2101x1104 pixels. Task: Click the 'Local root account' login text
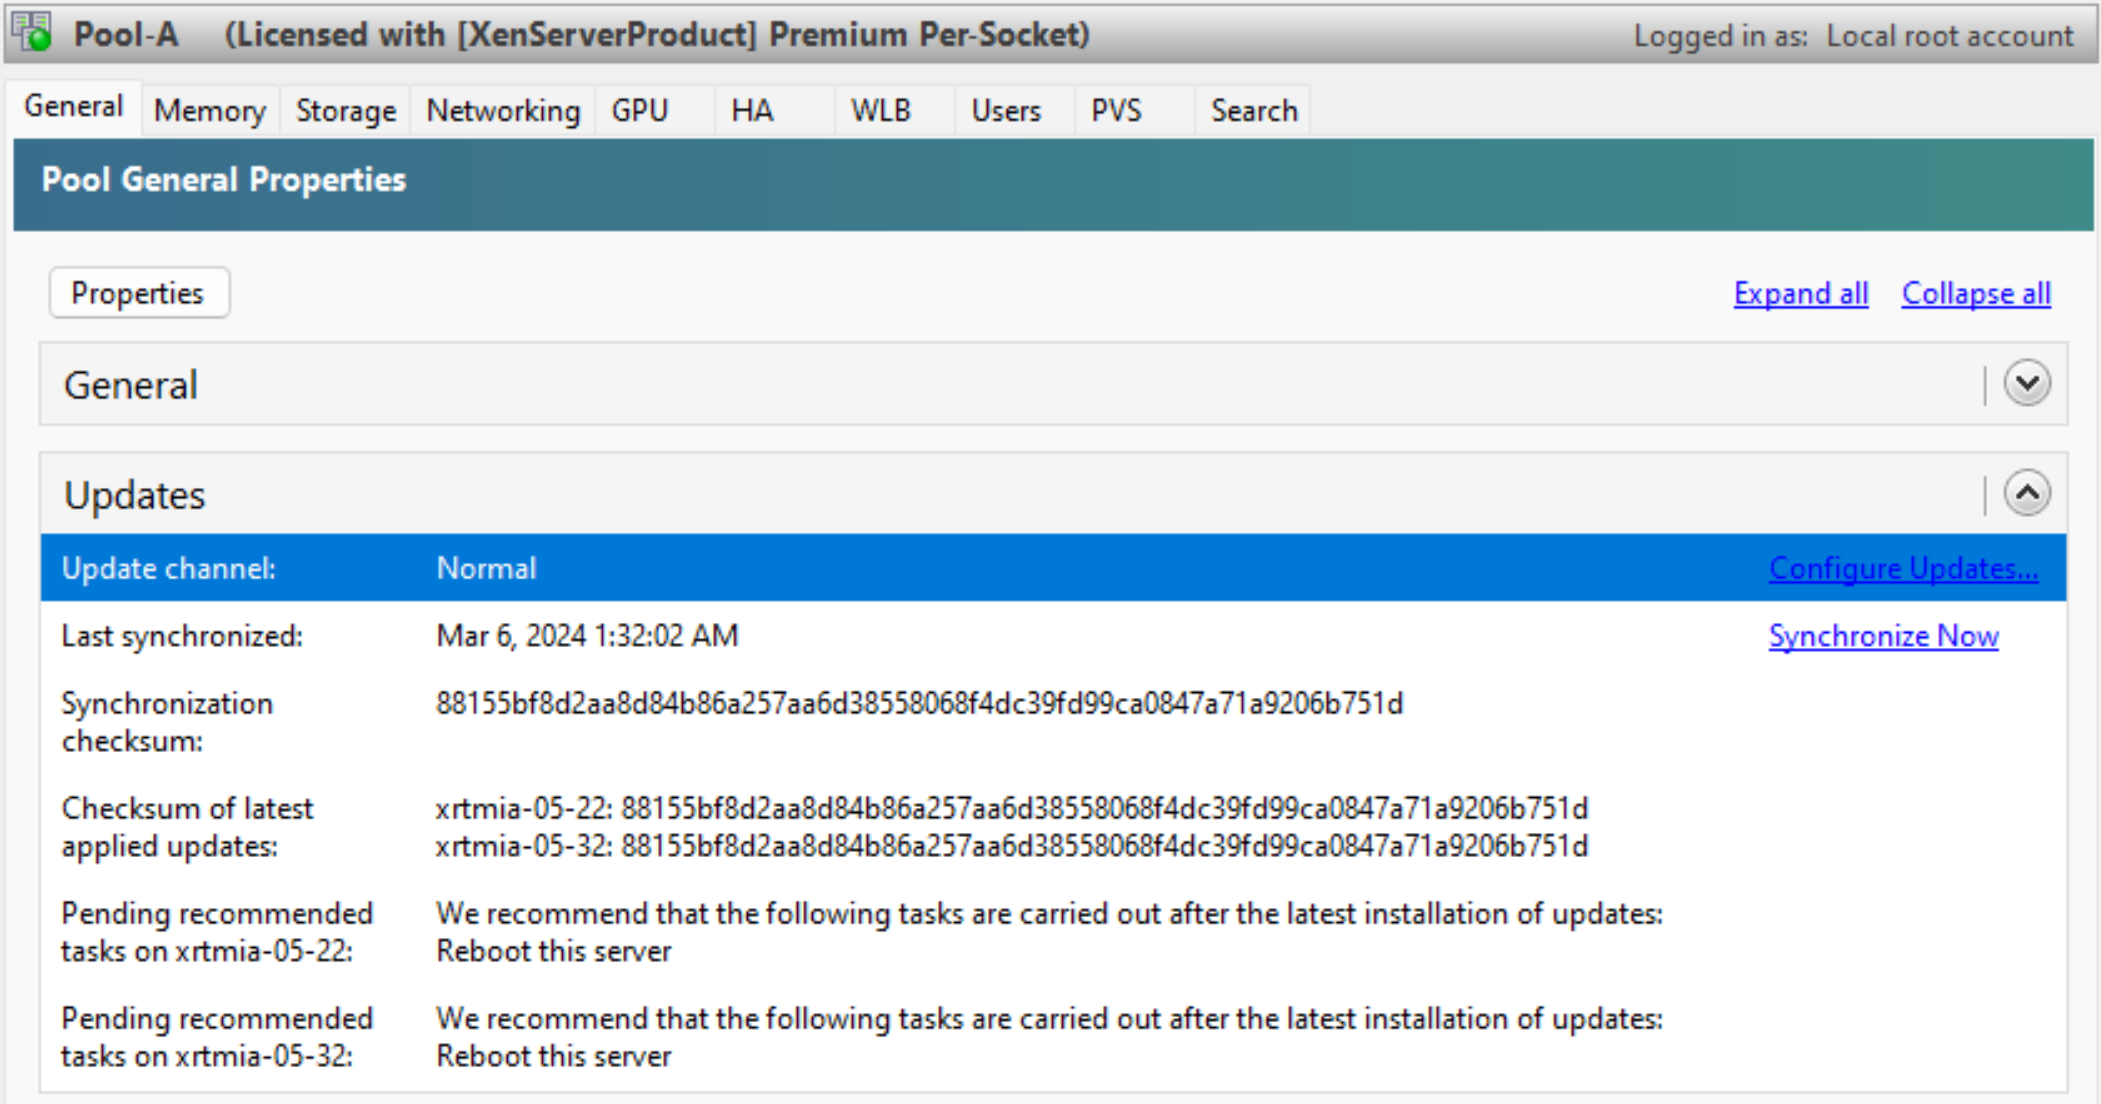click(x=1950, y=36)
